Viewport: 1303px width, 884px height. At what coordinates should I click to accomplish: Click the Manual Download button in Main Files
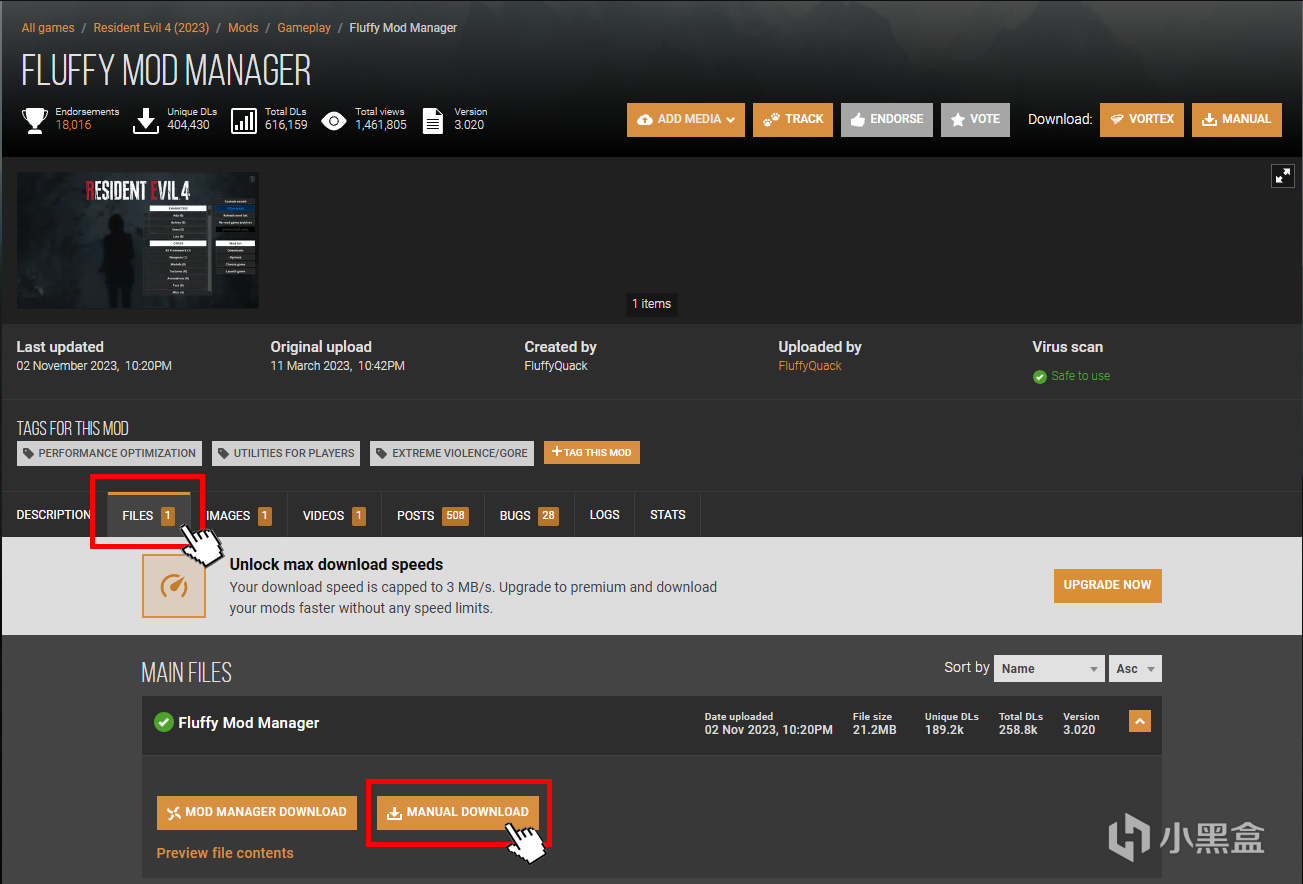click(x=458, y=812)
